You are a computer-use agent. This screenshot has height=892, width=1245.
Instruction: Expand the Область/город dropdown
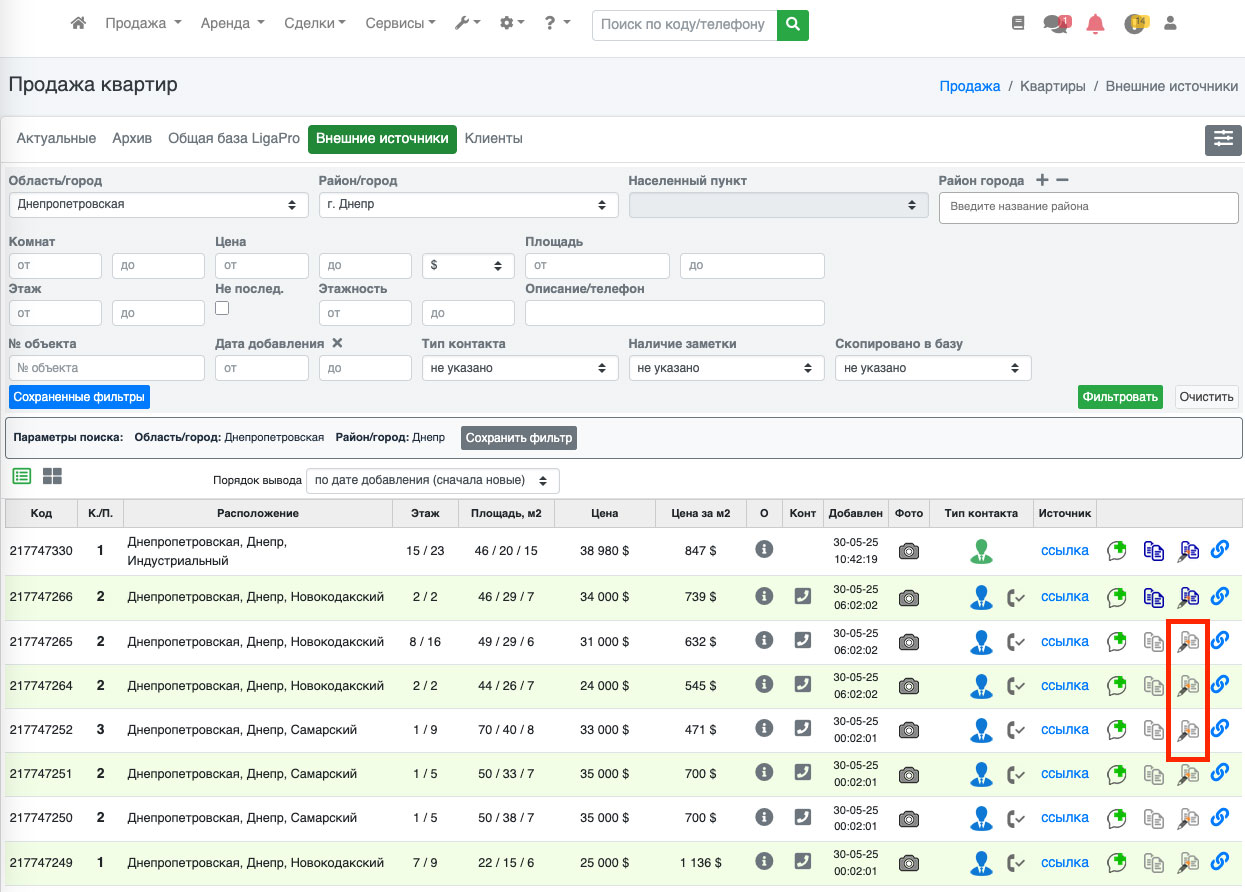pos(157,204)
